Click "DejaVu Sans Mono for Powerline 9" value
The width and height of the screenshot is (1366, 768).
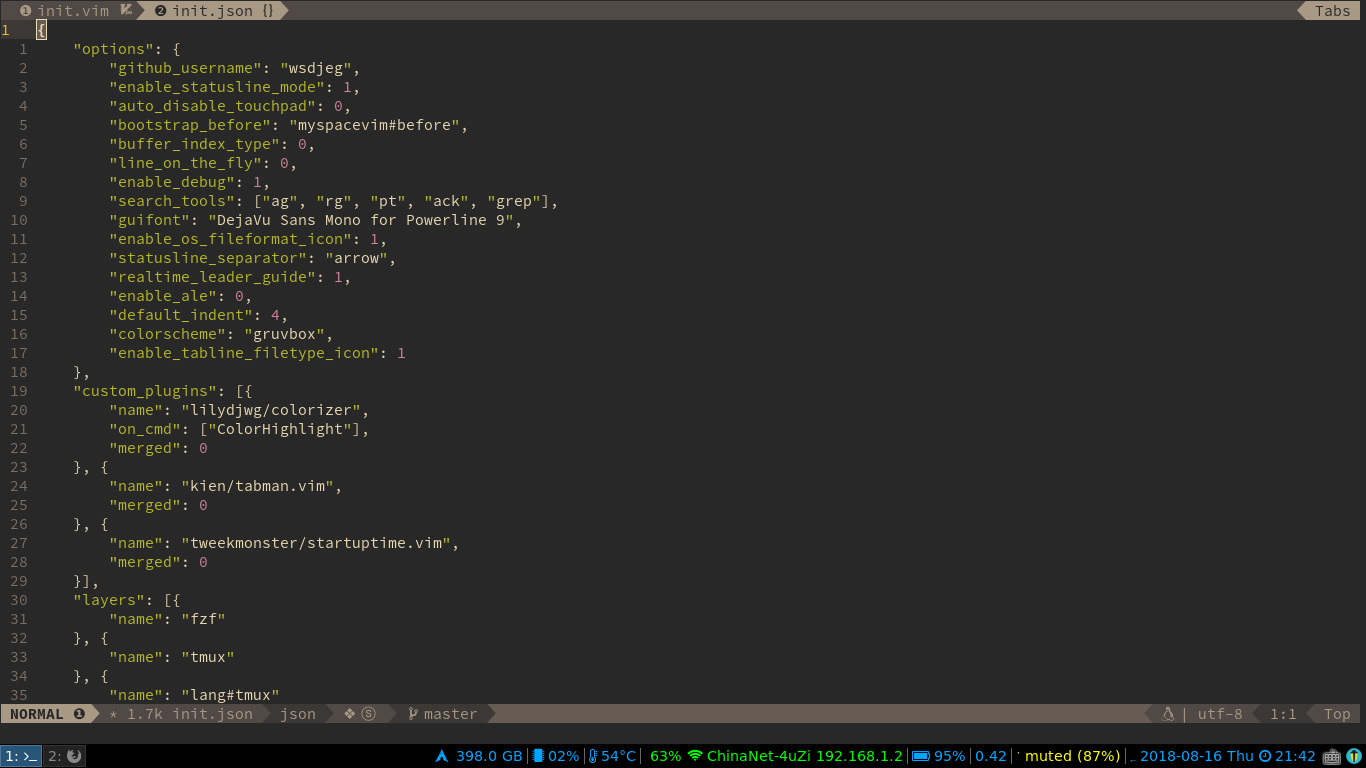tap(361, 220)
